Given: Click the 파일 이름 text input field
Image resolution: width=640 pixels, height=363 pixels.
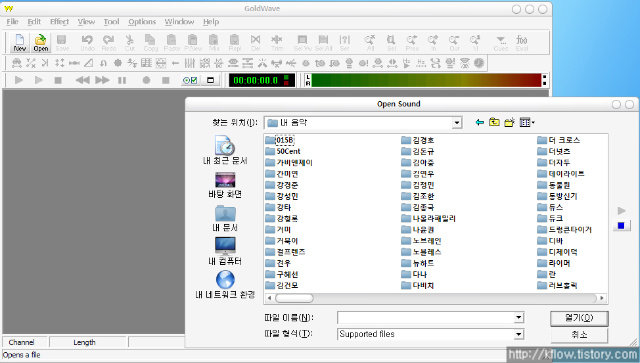Looking at the screenshot, I should click(x=425, y=317).
